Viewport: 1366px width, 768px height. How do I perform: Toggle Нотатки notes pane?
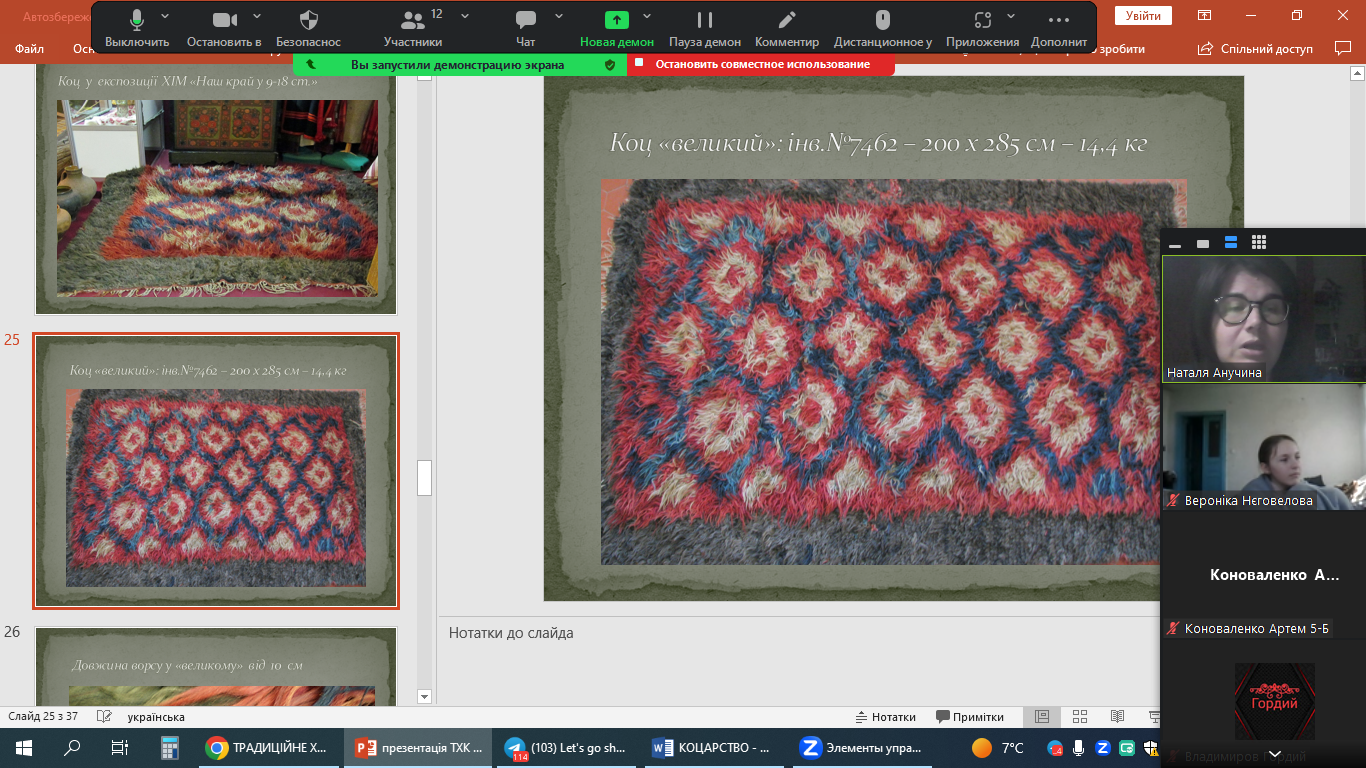coord(886,717)
